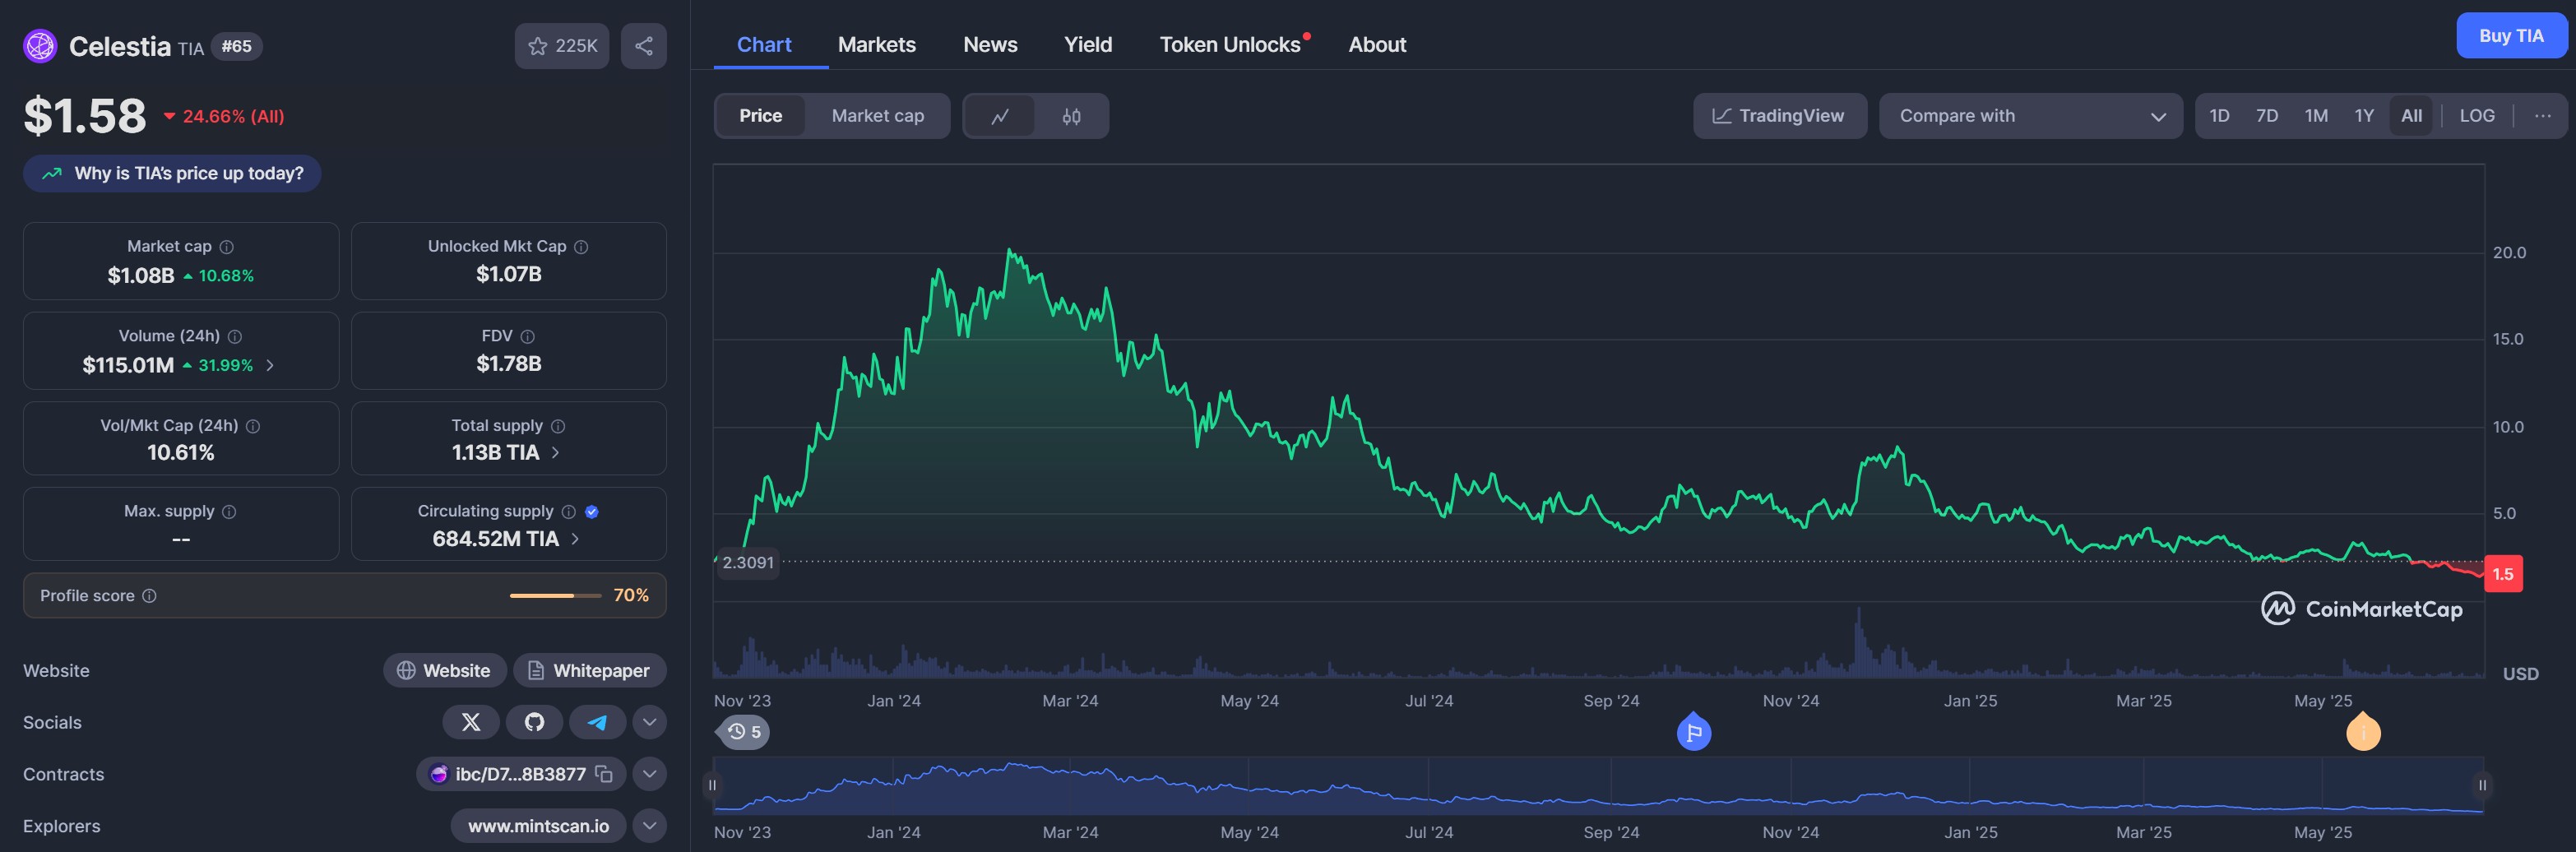
Task: Open the Whitepaper link
Action: coord(590,670)
